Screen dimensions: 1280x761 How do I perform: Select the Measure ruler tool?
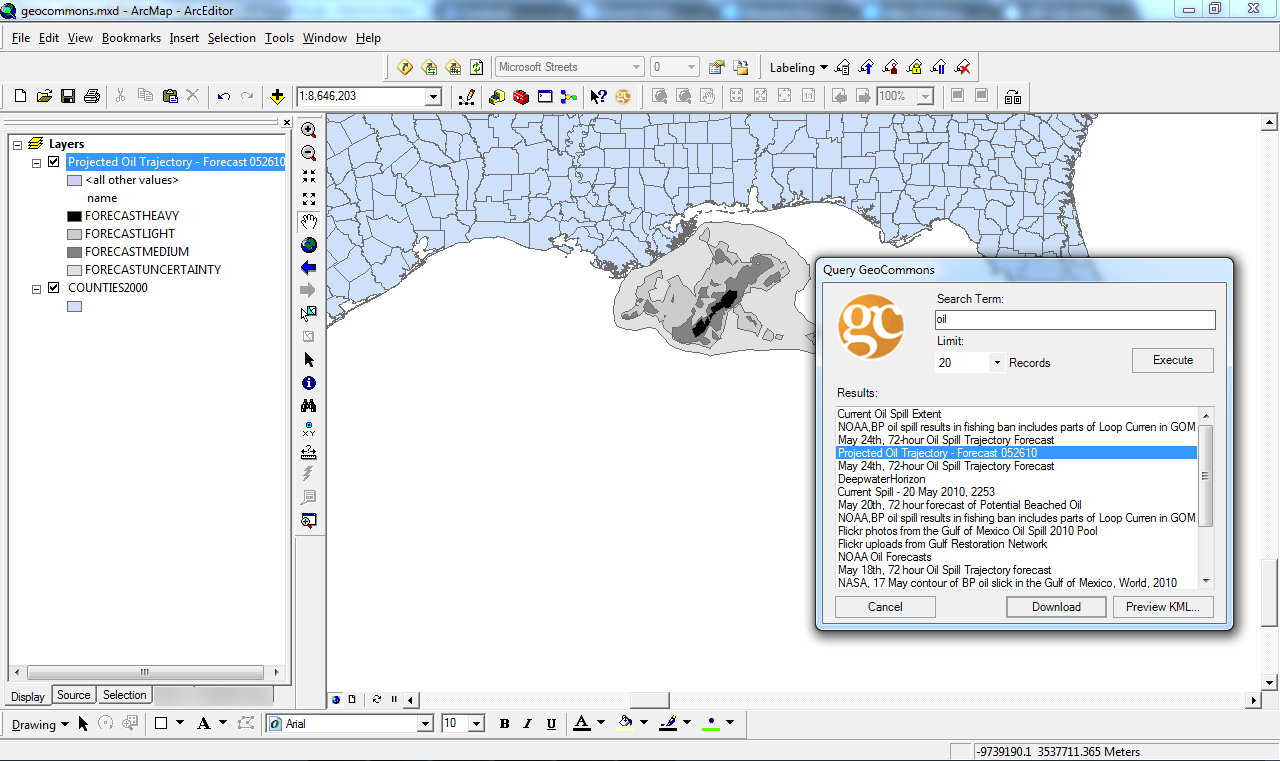point(309,452)
